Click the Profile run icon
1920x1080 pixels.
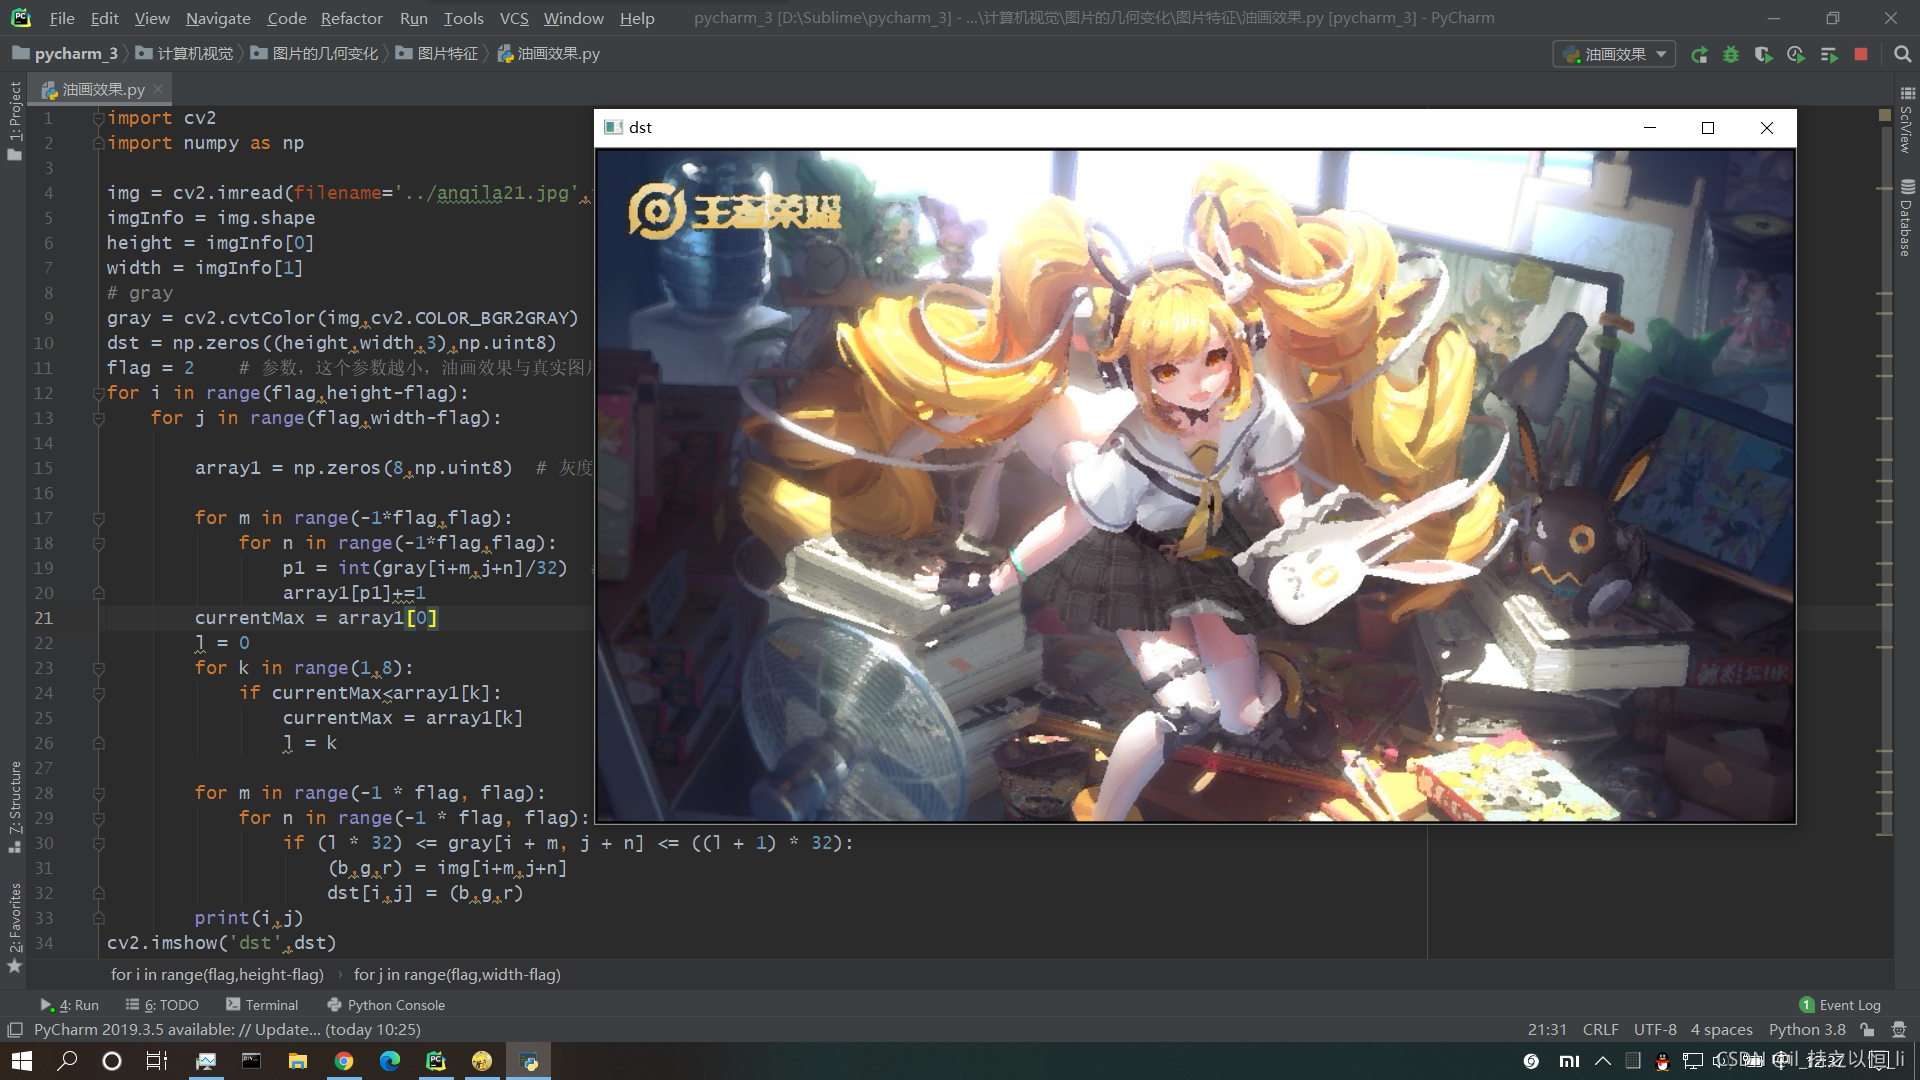[1796, 55]
